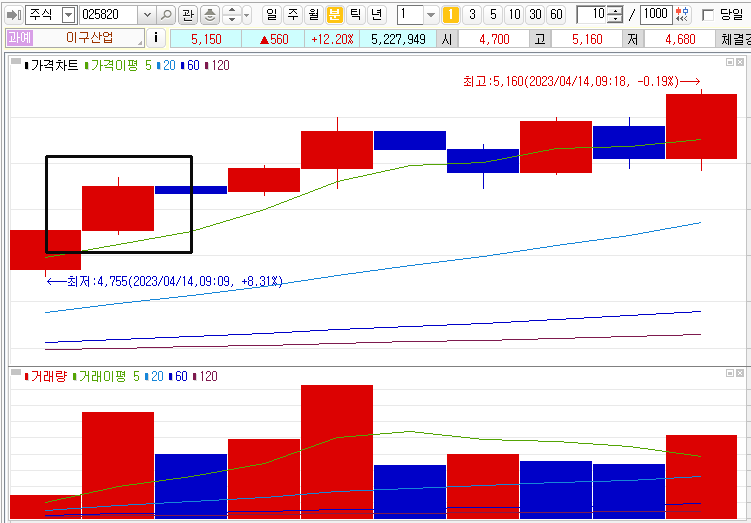
Task: Click the 최저:4,755 low price annotation
Action: [x=165, y=281]
